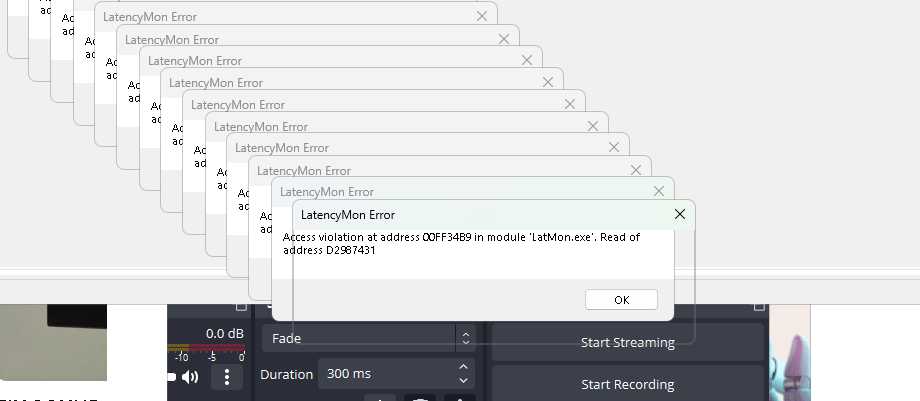Close the frontmost LatencyMon Error dialog
Viewport: 920px width, 401px height.
(679, 214)
